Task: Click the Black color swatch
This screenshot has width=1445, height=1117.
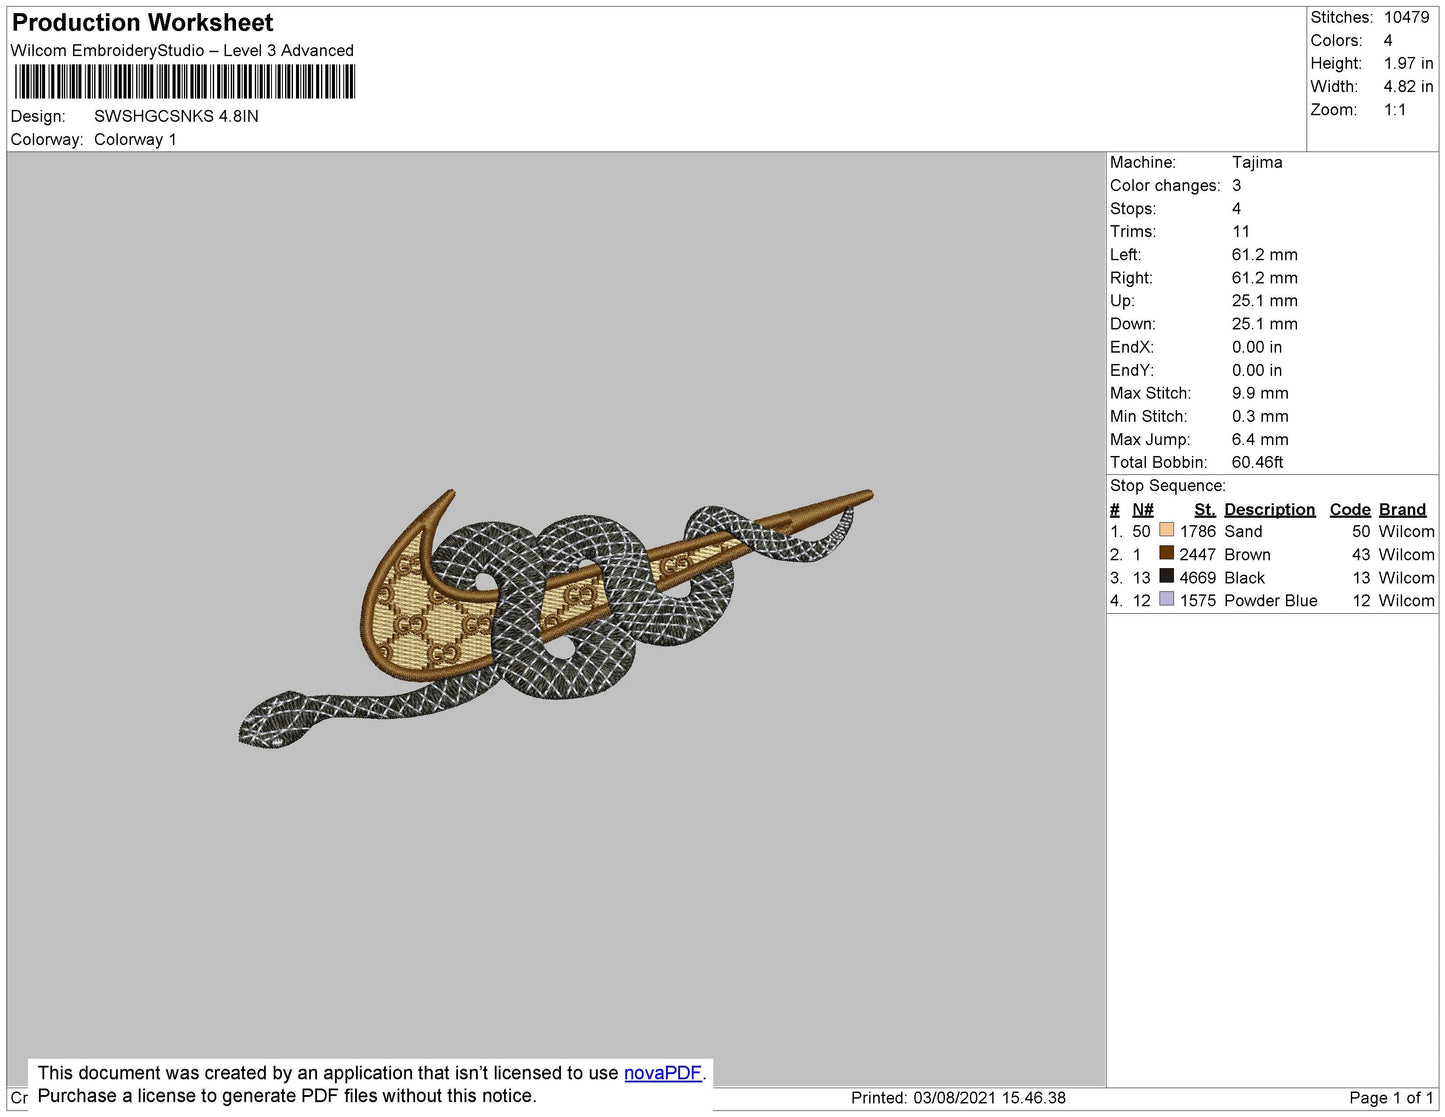Action: pyautogui.click(x=1166, y=576)
